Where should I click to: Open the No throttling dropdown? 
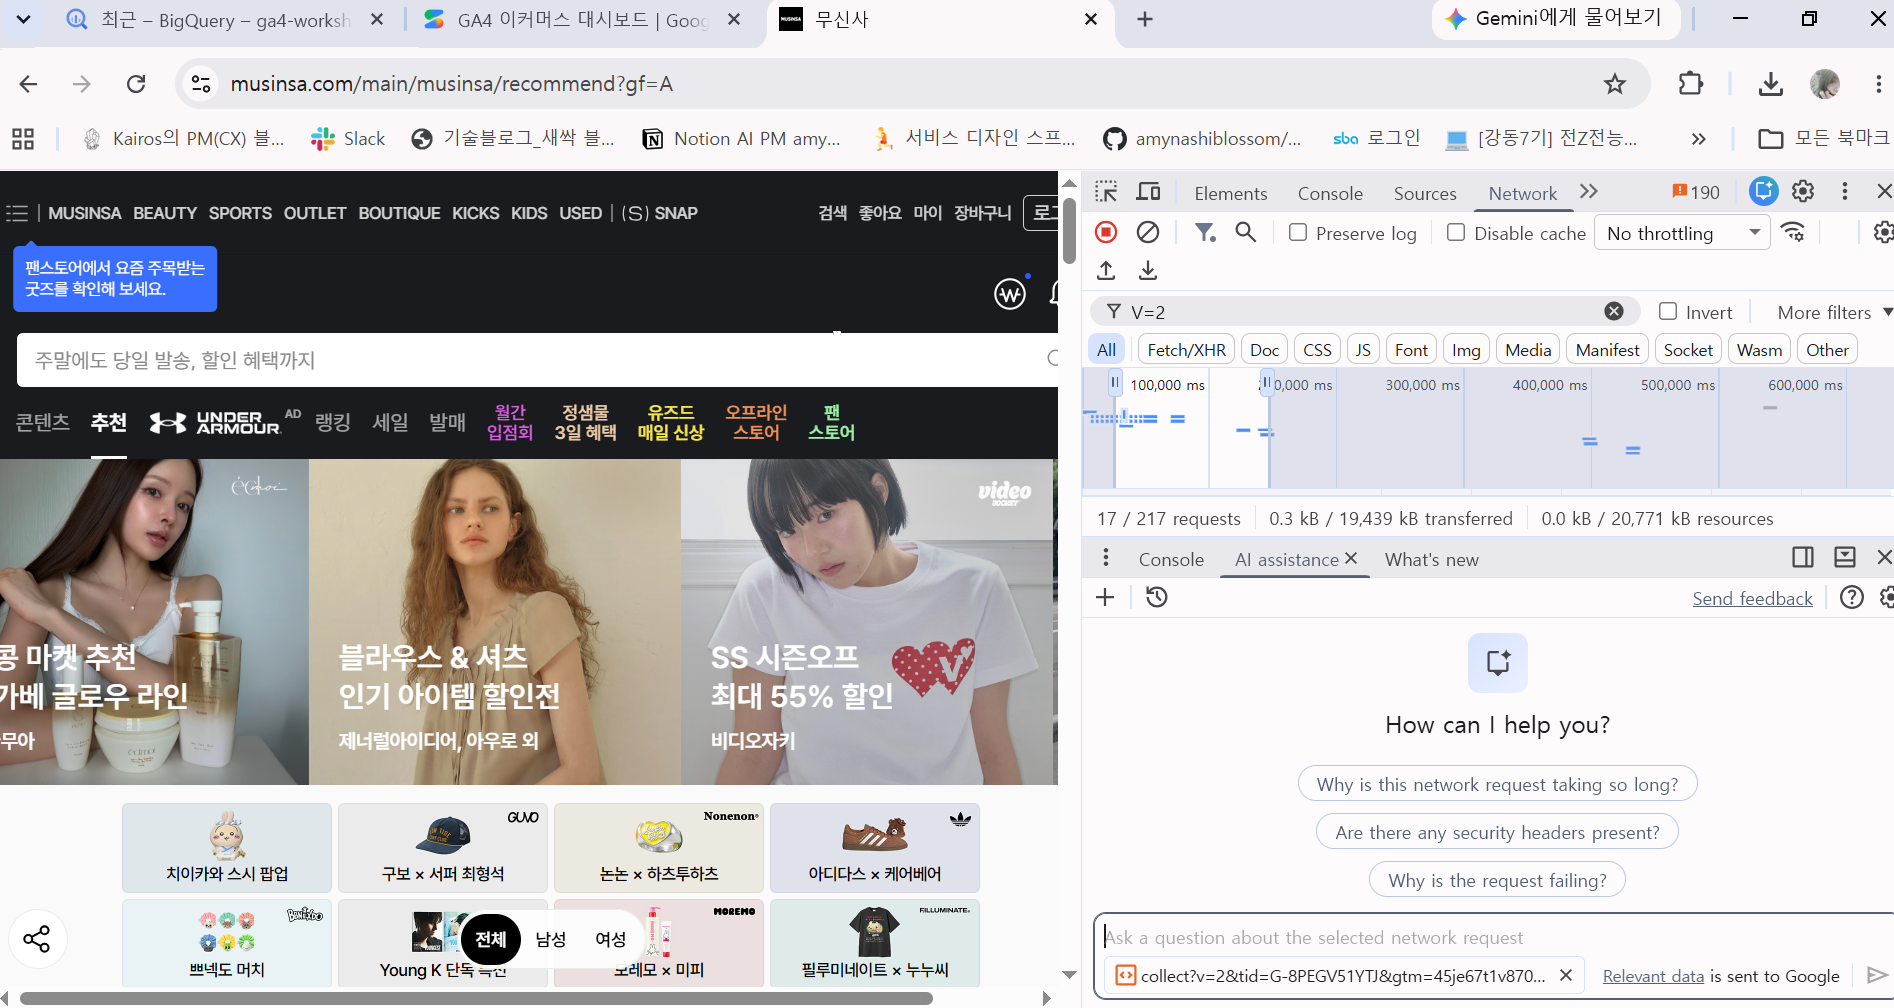(1682, 233)
